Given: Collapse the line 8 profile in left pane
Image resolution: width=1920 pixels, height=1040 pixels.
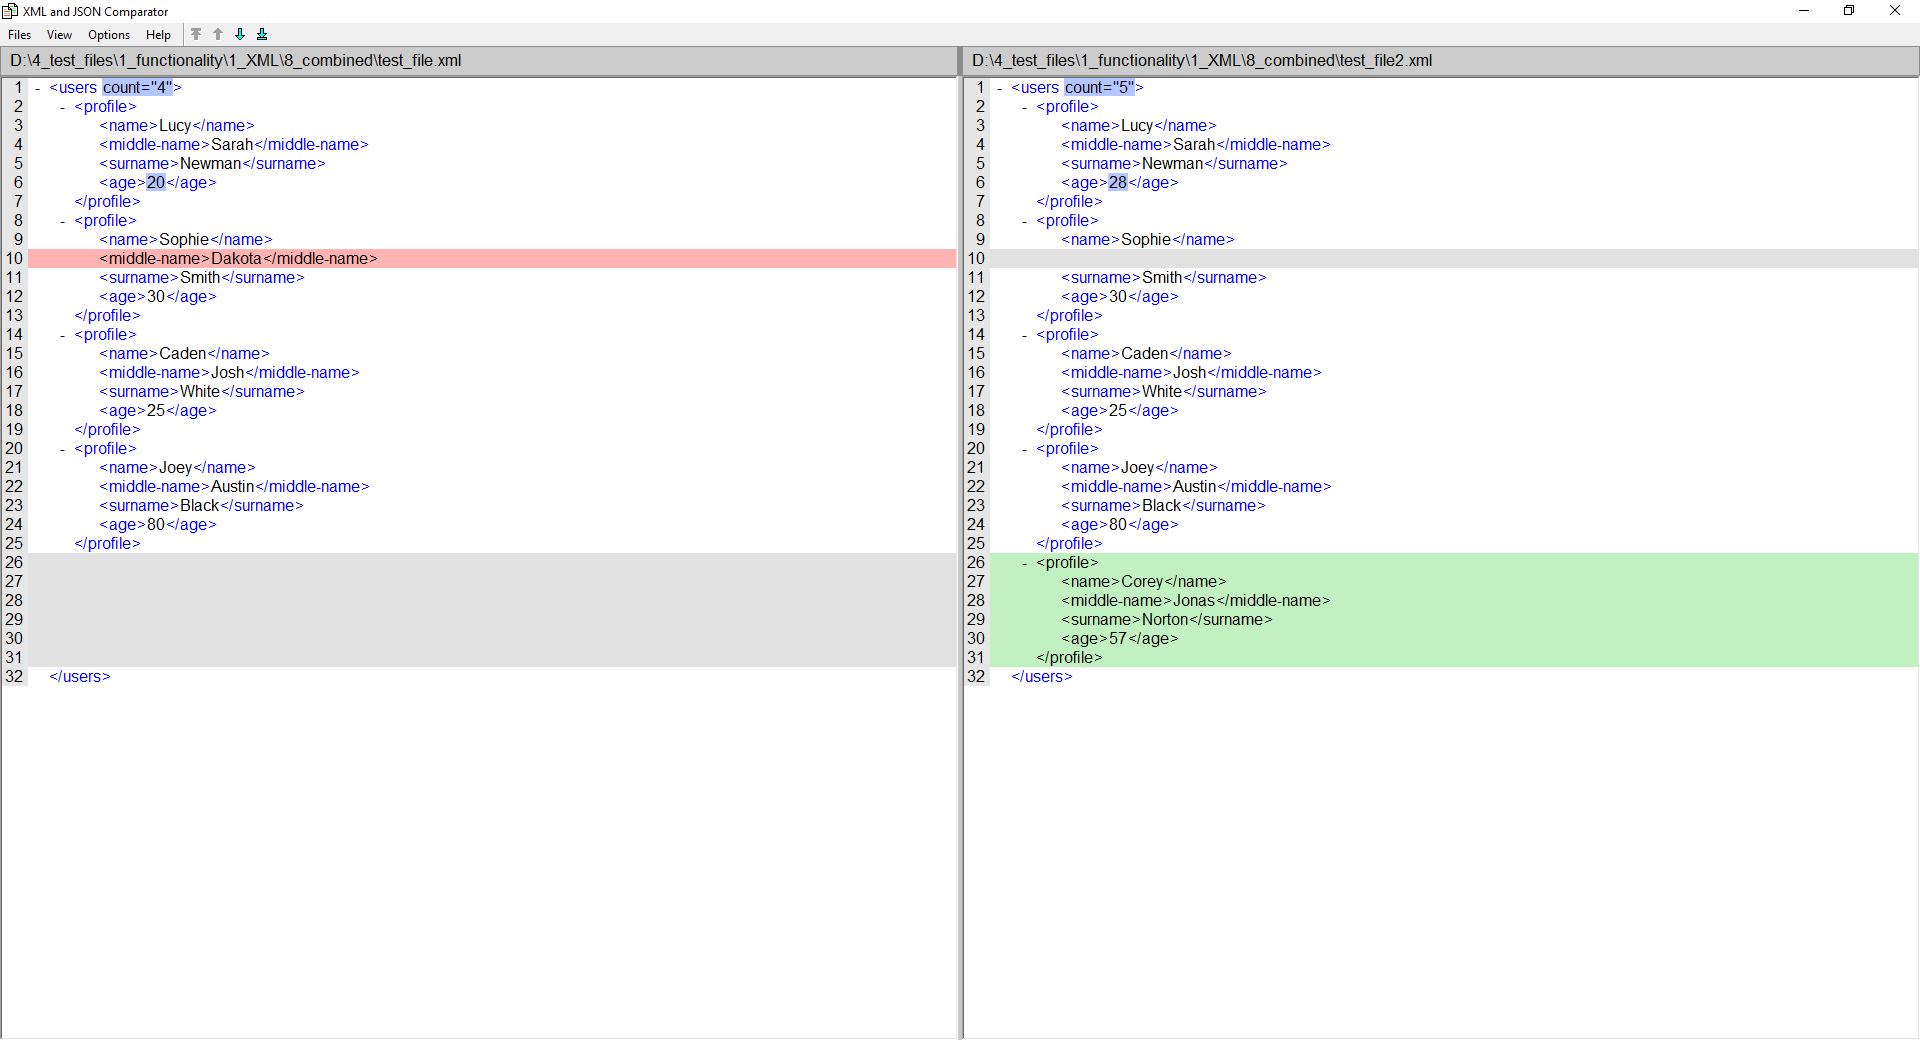Looking at the screenshot, I should coord(63,221).
